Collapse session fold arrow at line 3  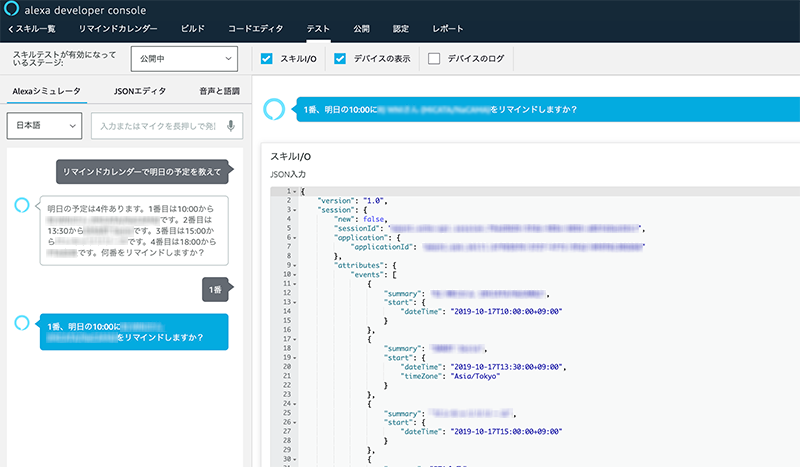point(295,210)
